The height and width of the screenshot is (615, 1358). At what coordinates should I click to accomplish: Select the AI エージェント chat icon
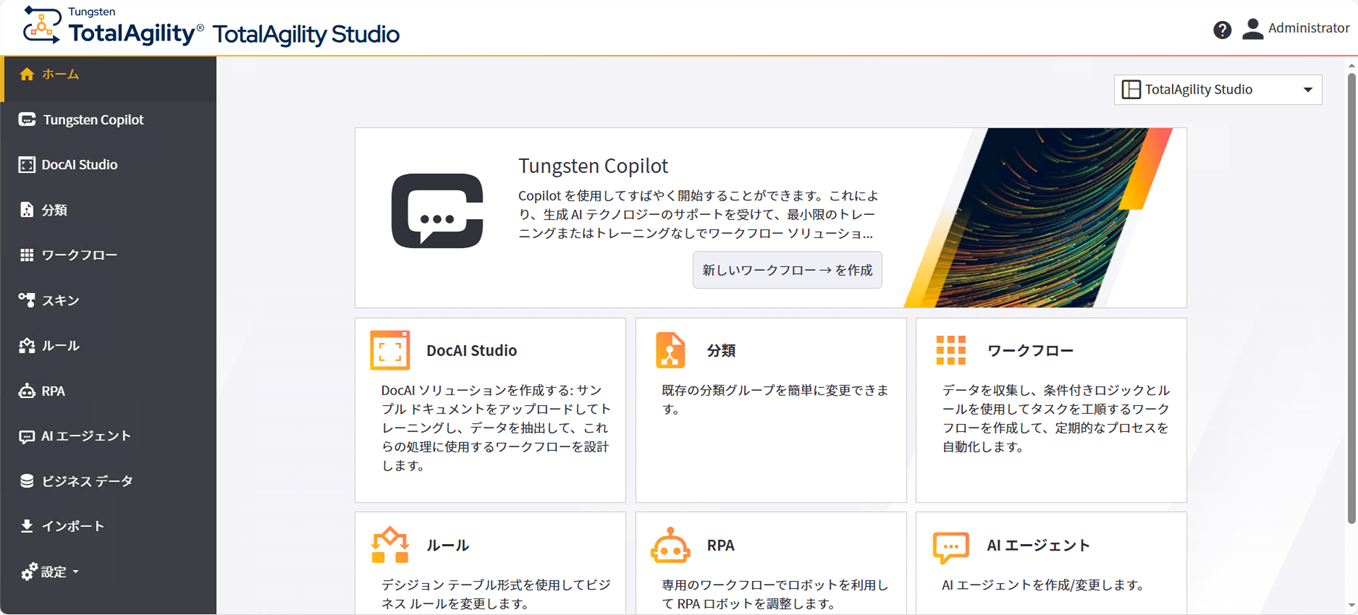coord(27,435)
